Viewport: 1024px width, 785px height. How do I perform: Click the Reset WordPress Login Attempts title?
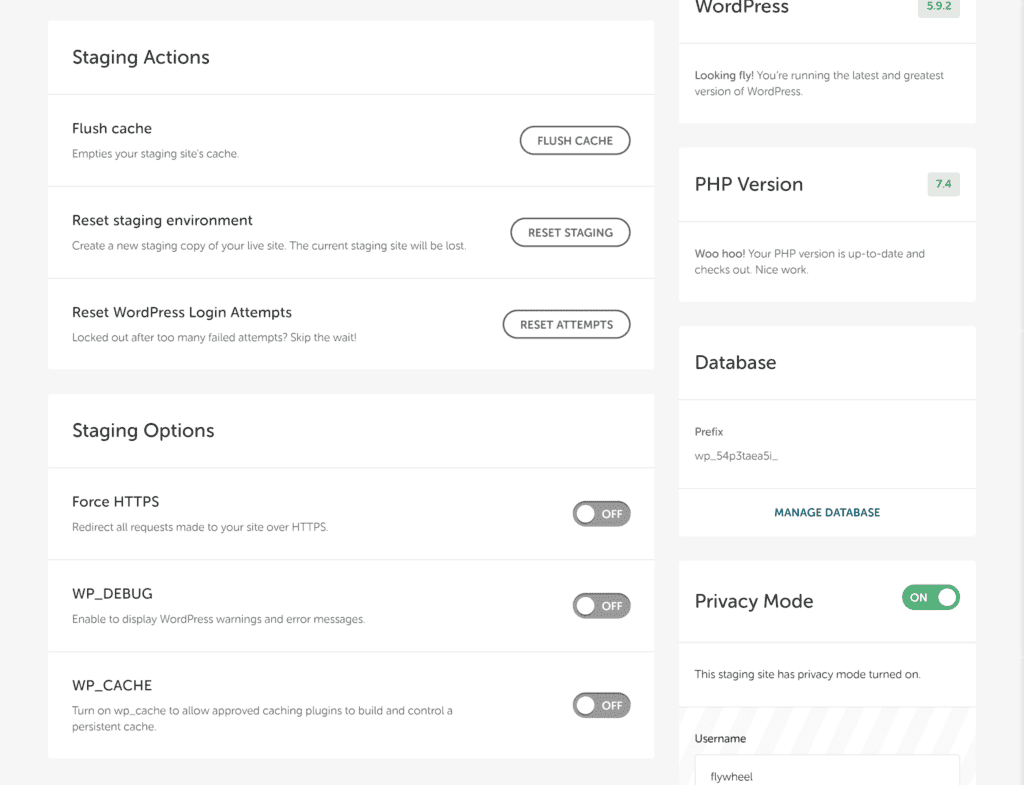[x=182, y=313]
